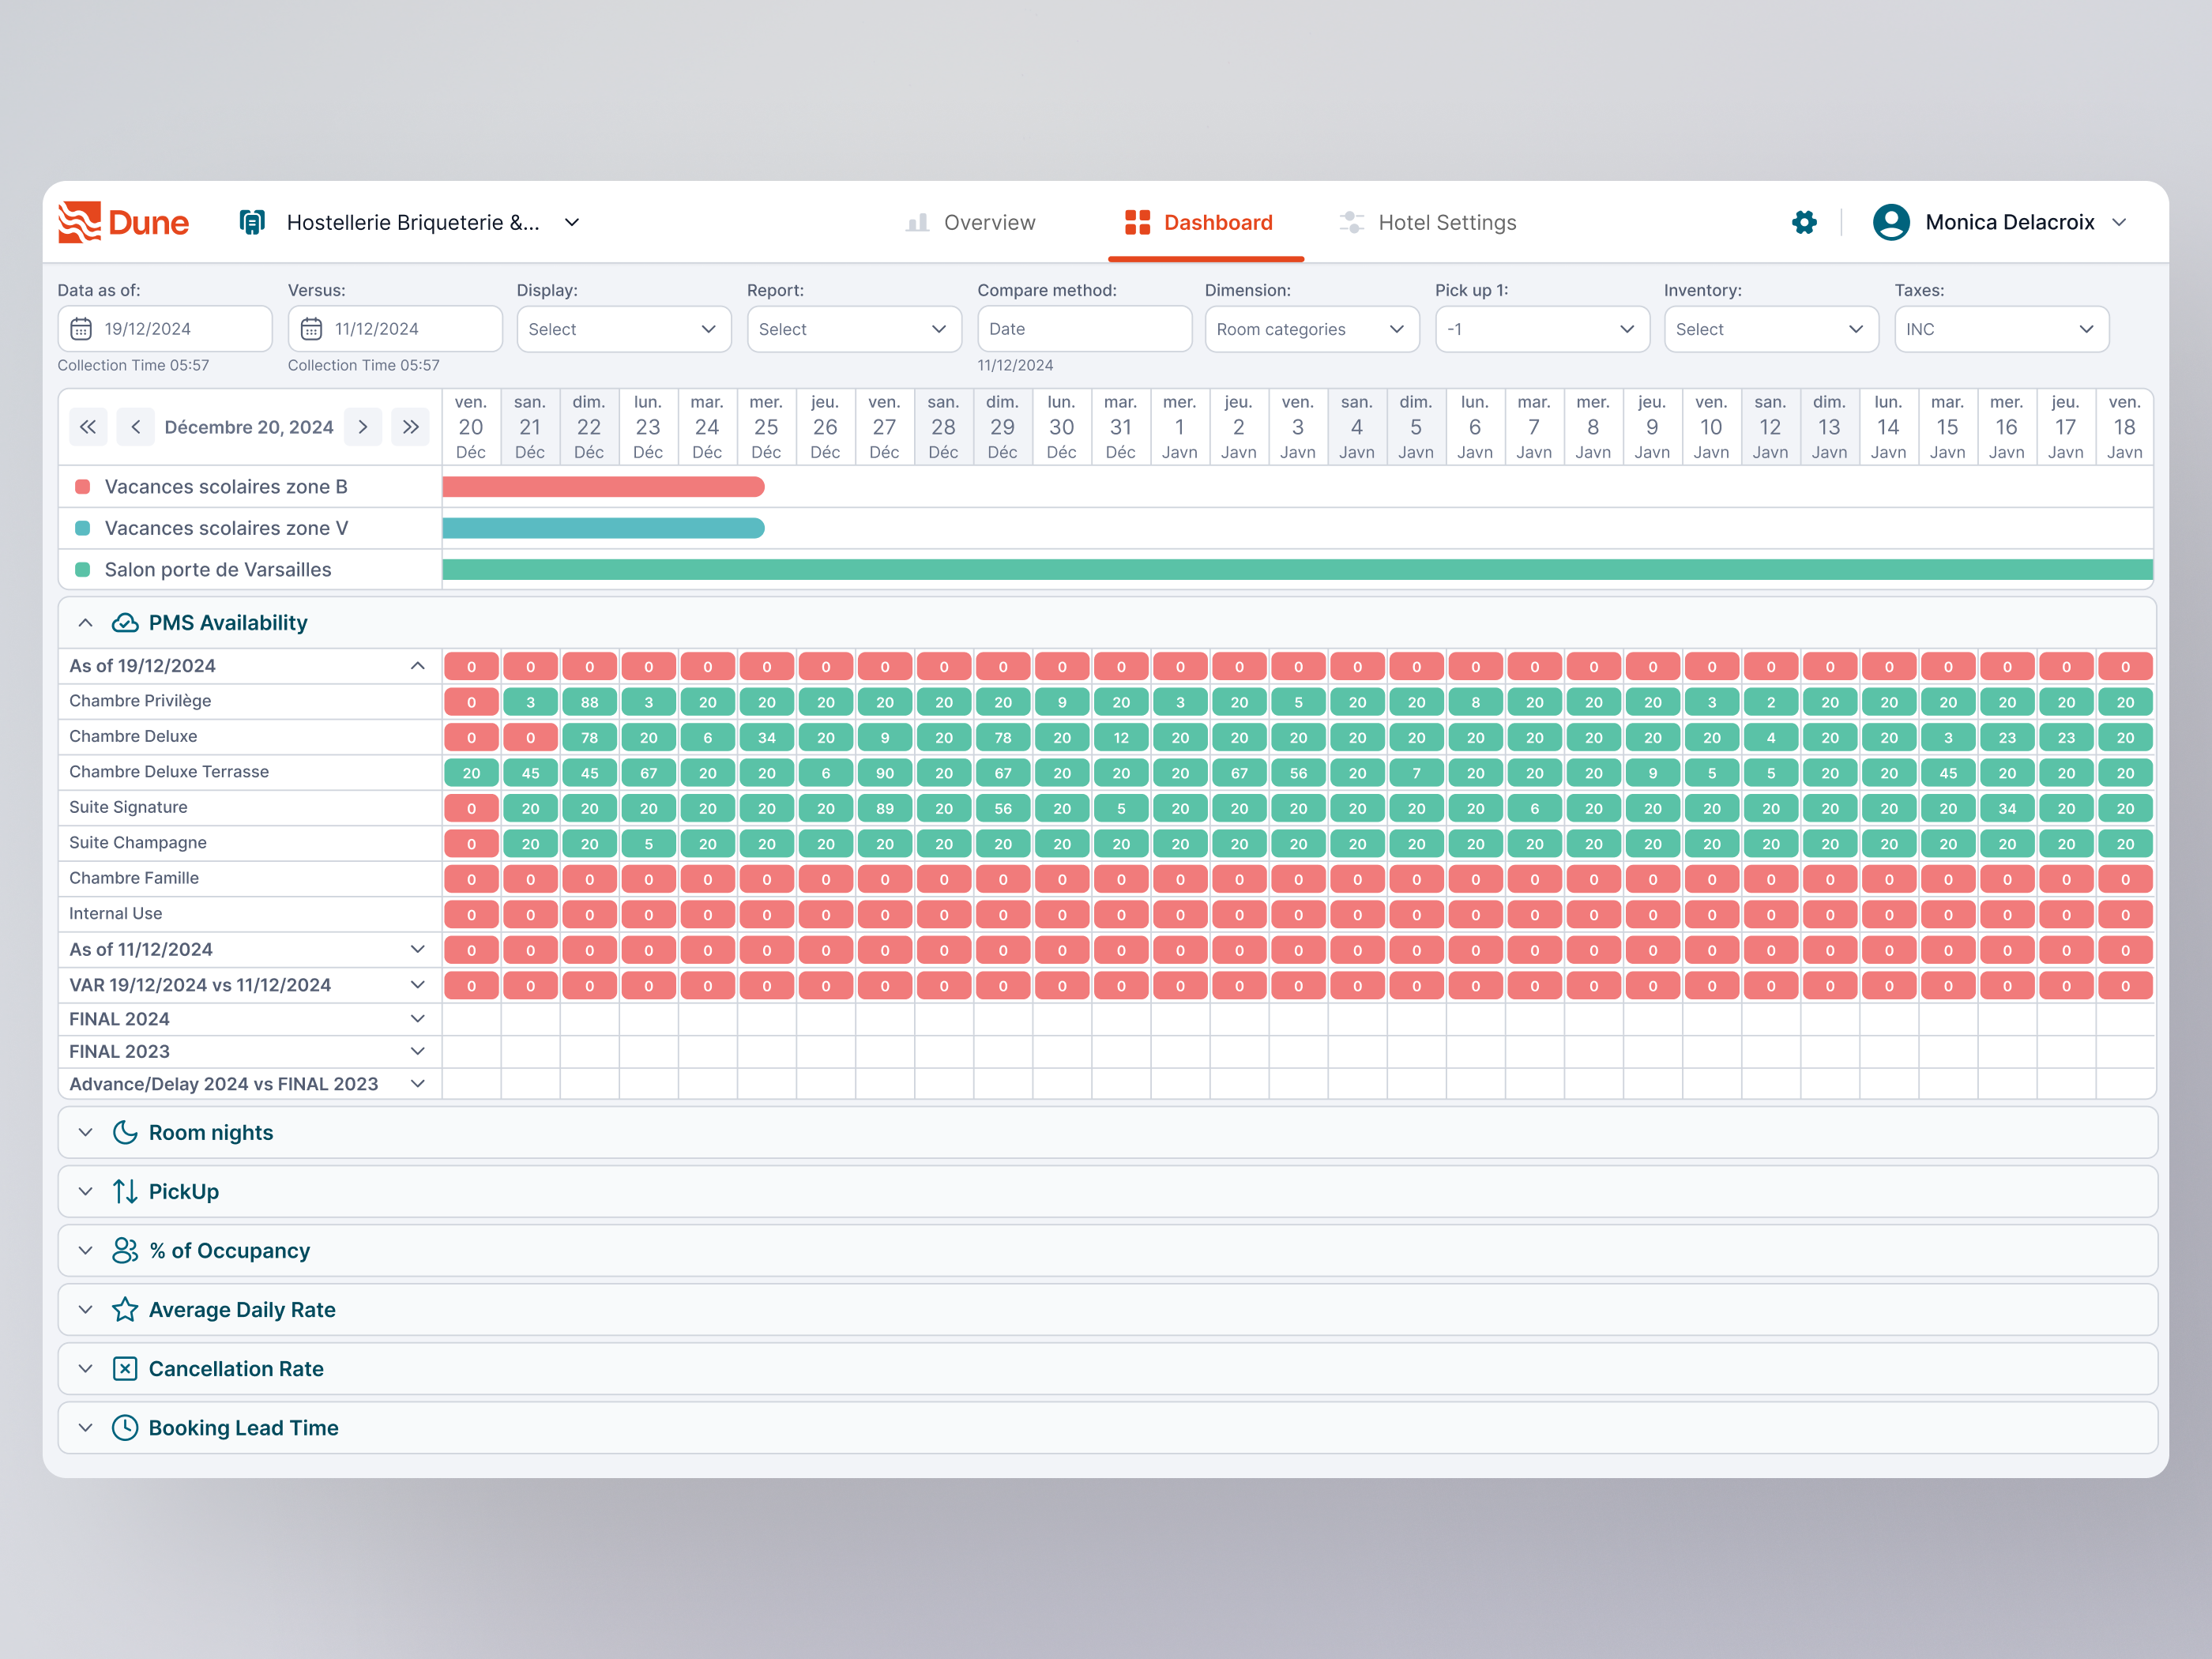
Task: Expand the Cancellation Rate section
Action: coord(86,1368)
